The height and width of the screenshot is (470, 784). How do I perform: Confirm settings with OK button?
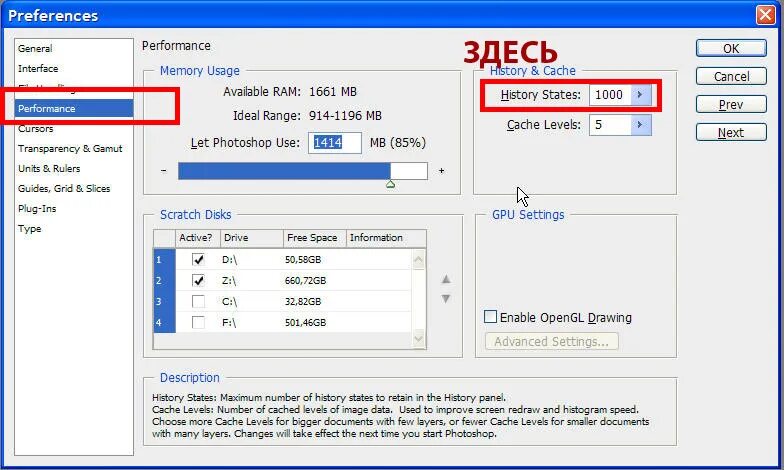click(x=731, y=48)
